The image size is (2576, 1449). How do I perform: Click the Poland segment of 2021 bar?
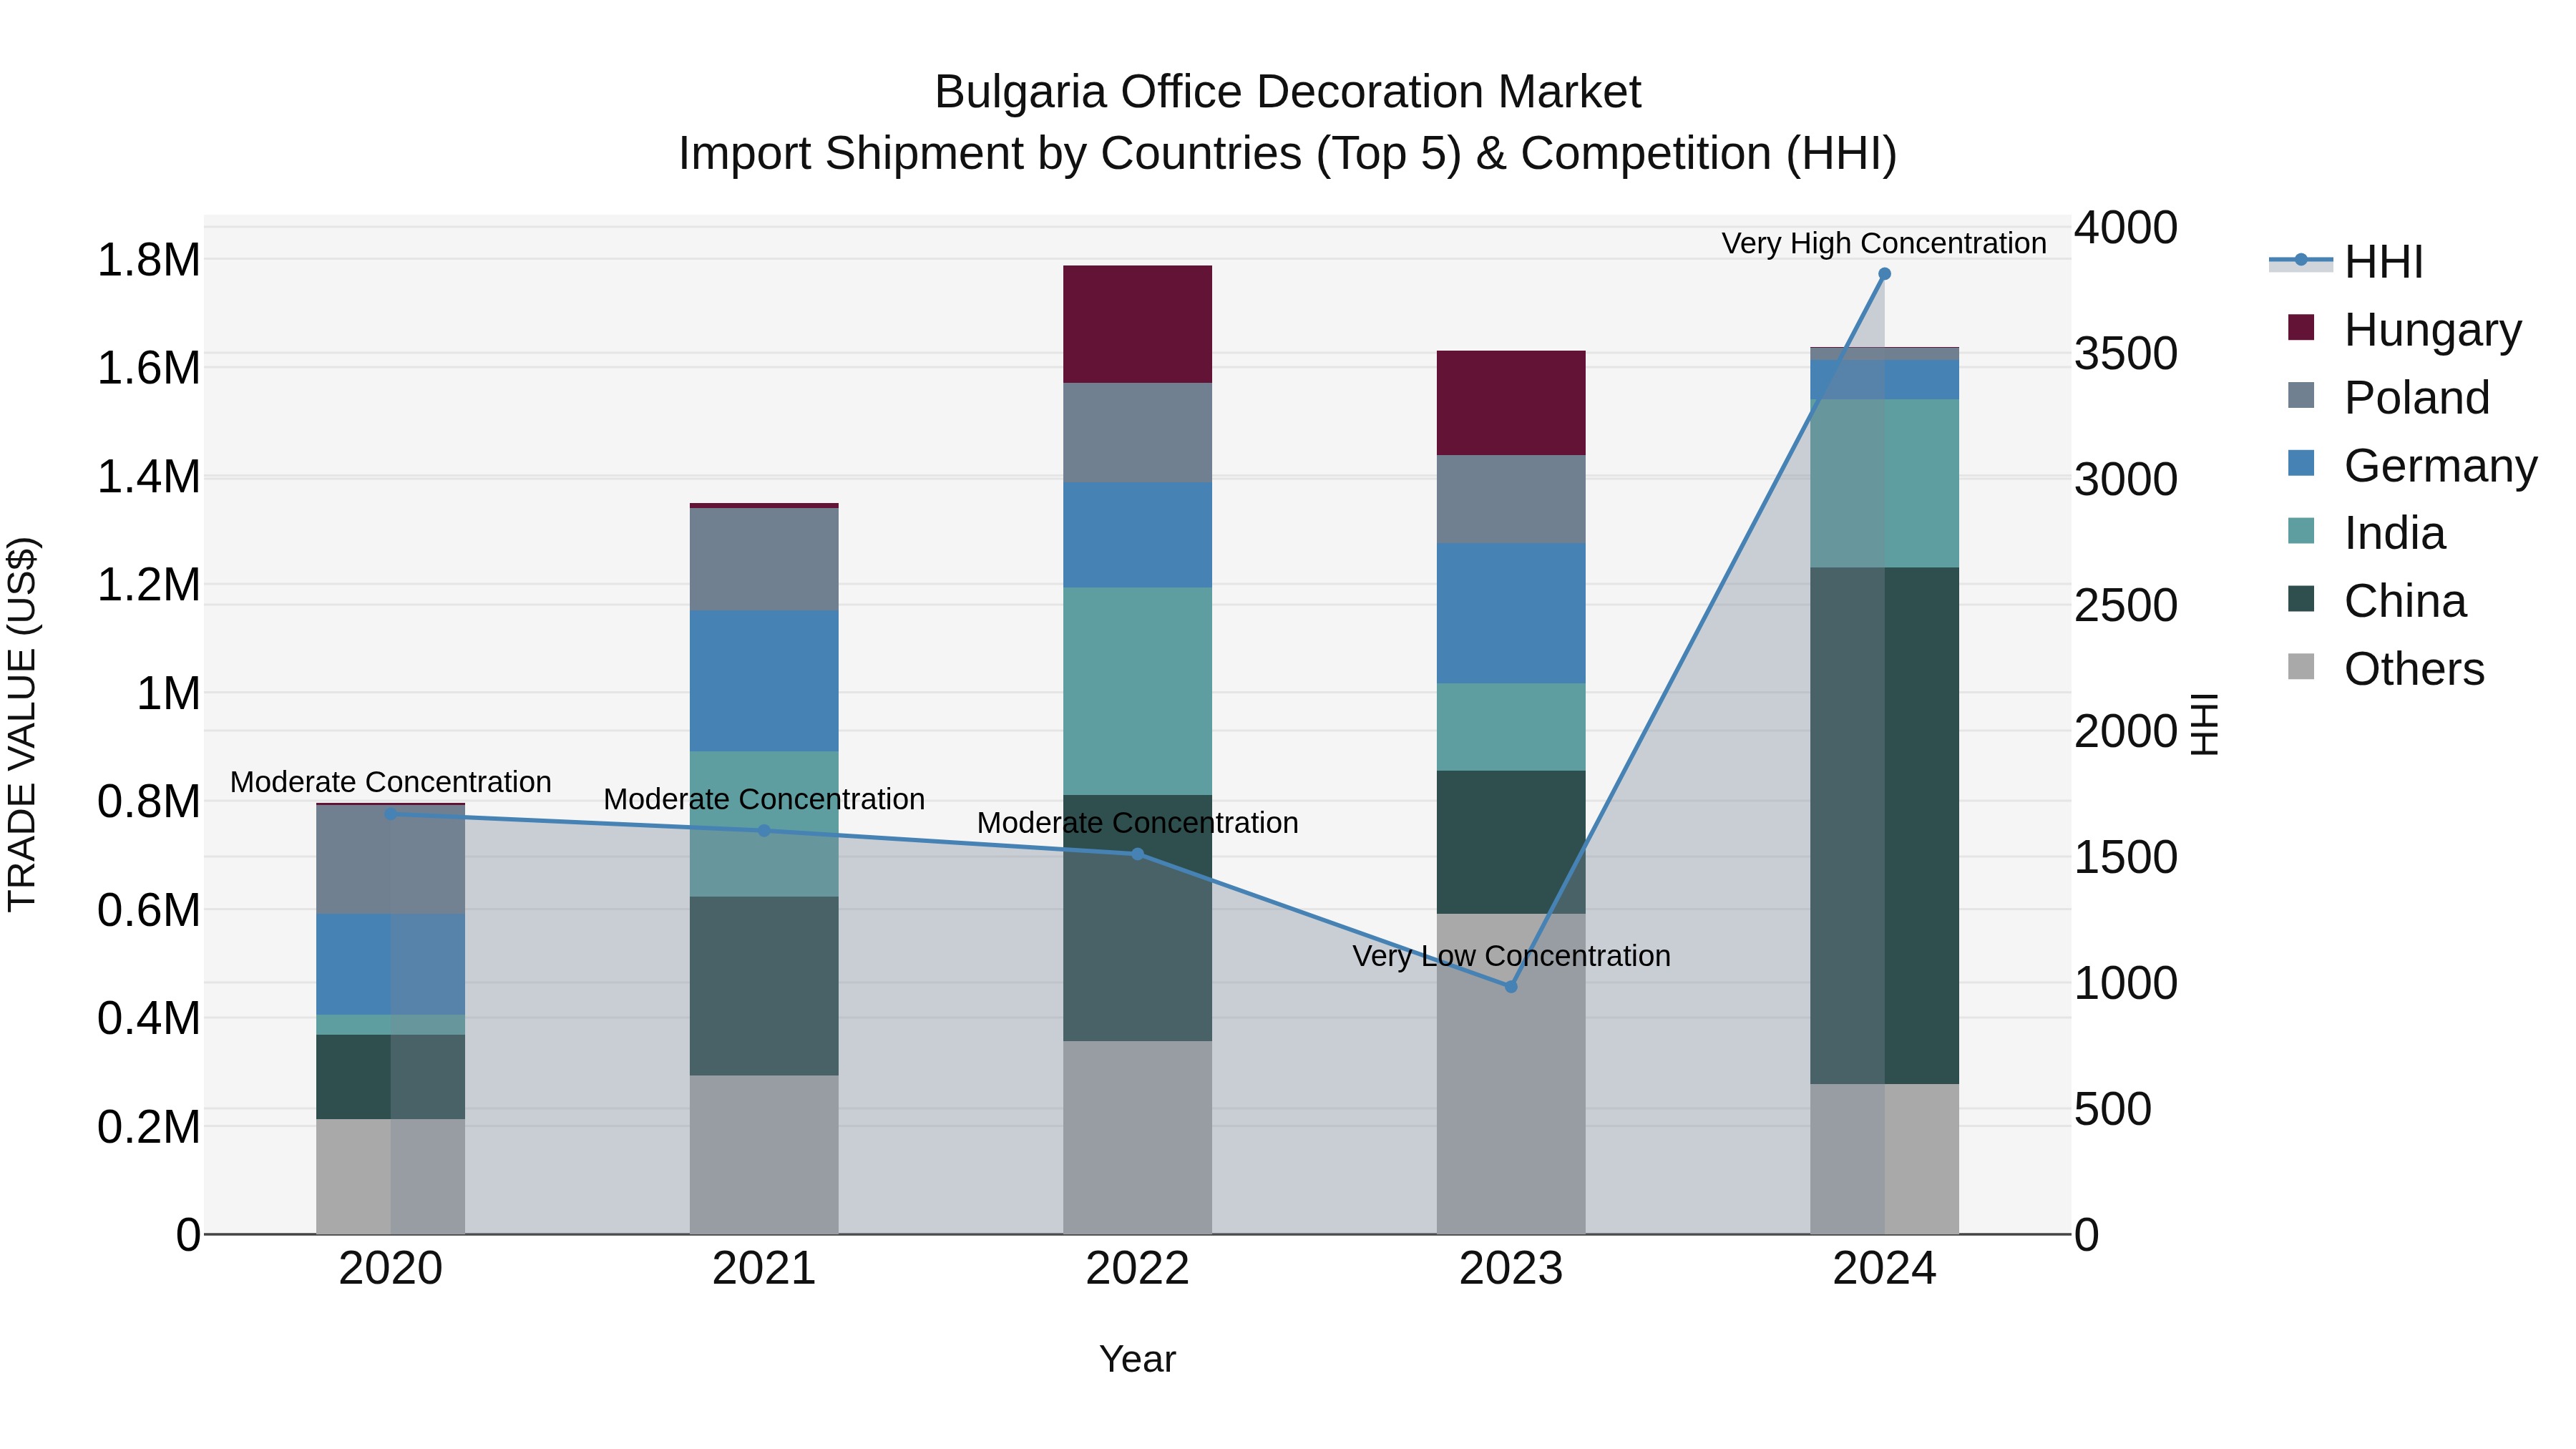[x=764, y=560]
